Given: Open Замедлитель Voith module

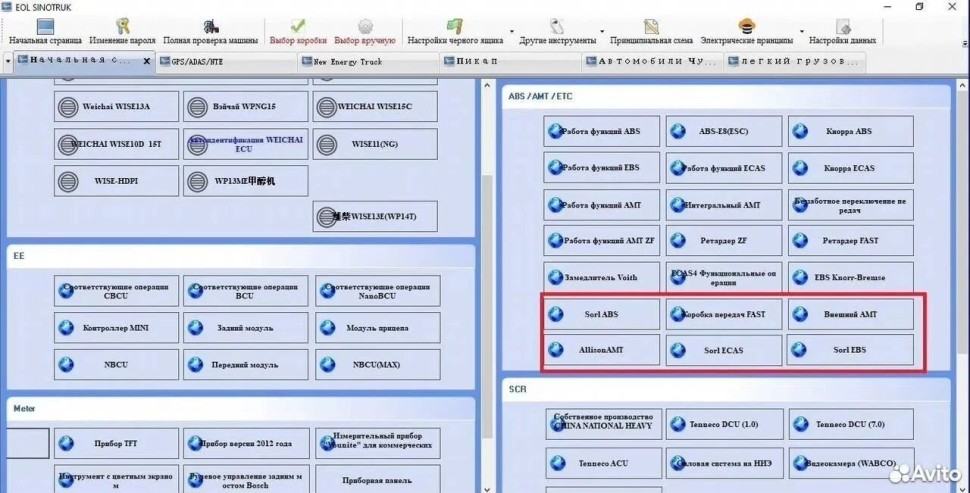Looking at the screenshot, I should pos(601,277).
